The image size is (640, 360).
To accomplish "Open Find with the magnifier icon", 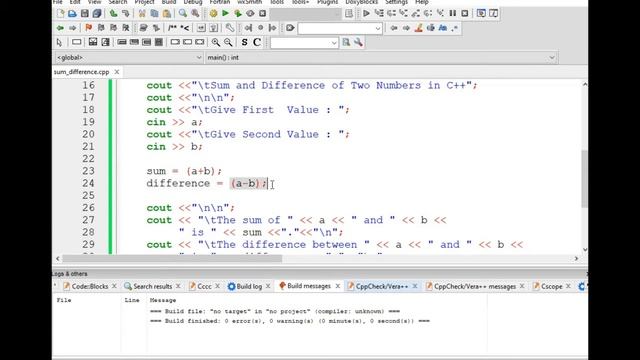I will pyautogui.click(x=183, y=13).
